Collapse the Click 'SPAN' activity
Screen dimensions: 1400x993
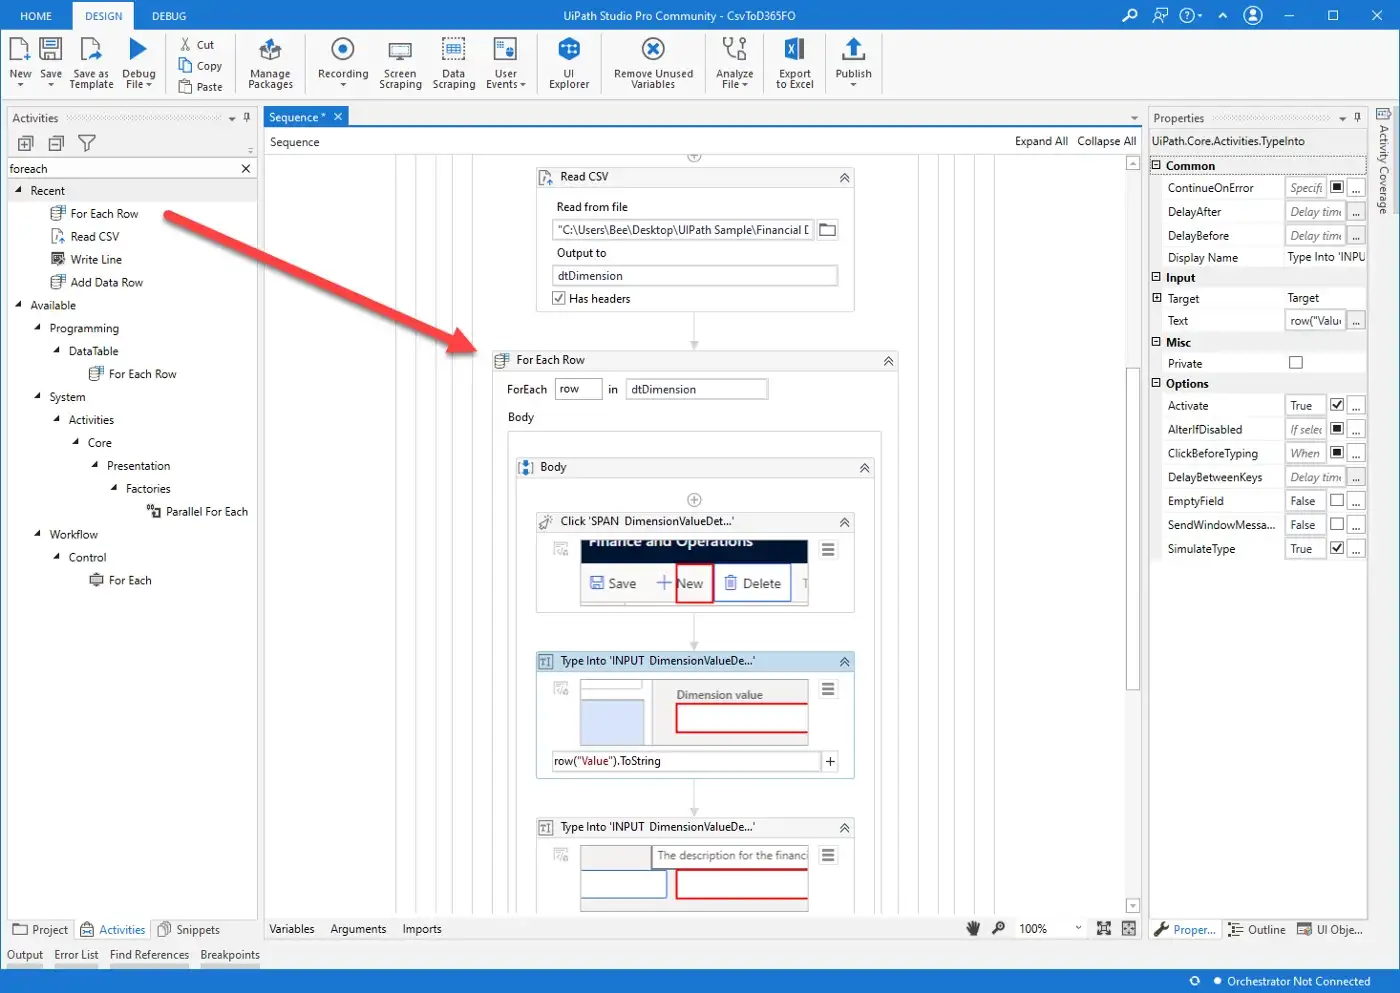844,522
